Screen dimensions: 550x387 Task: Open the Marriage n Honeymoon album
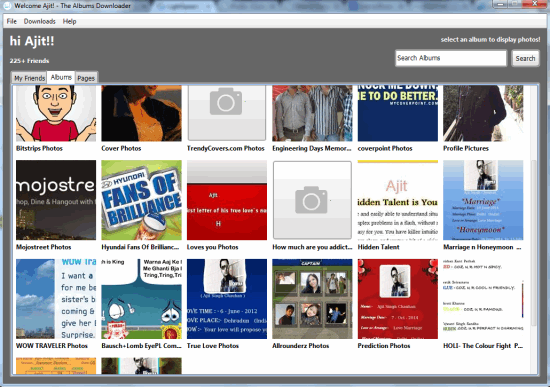483,200
